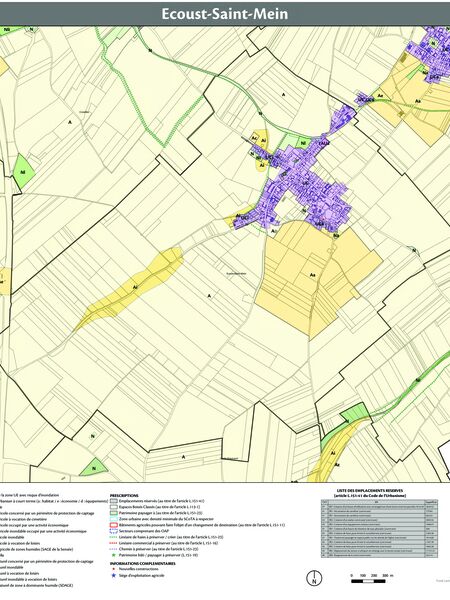This screenshot has width=450, height=600.
Task: Click the red dotted Linéaire commercial symbol
Action: pyautogui.click(x=113, y=543)
